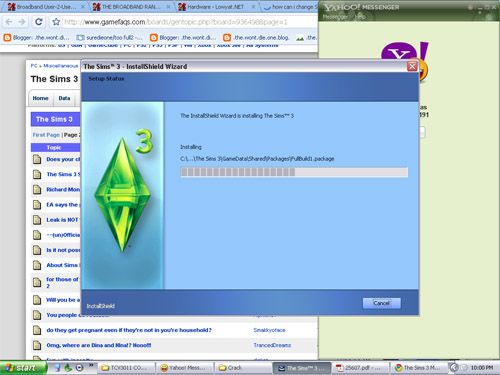Image resolution: width=500 pixels, height=375 pixels.
Task: Open the topic about Dina and Nina
Action: click(x=99, y=345)
